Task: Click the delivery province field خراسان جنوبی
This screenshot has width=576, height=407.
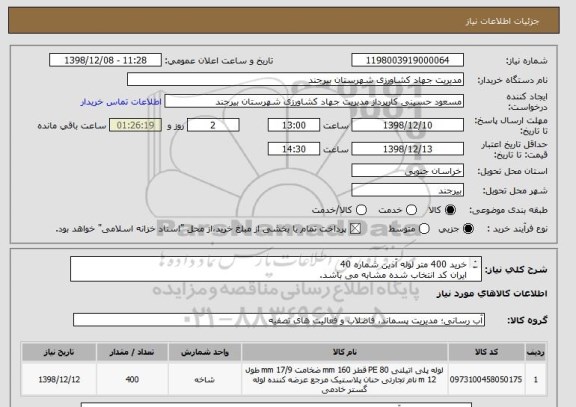Action: click(407, 170)
